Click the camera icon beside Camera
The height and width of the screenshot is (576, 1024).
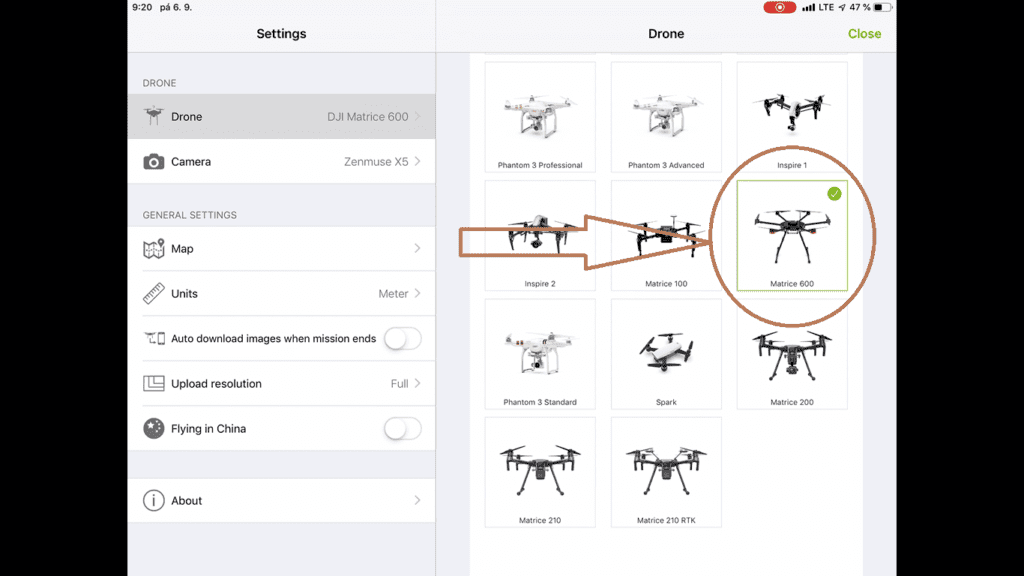click(153, 161)
